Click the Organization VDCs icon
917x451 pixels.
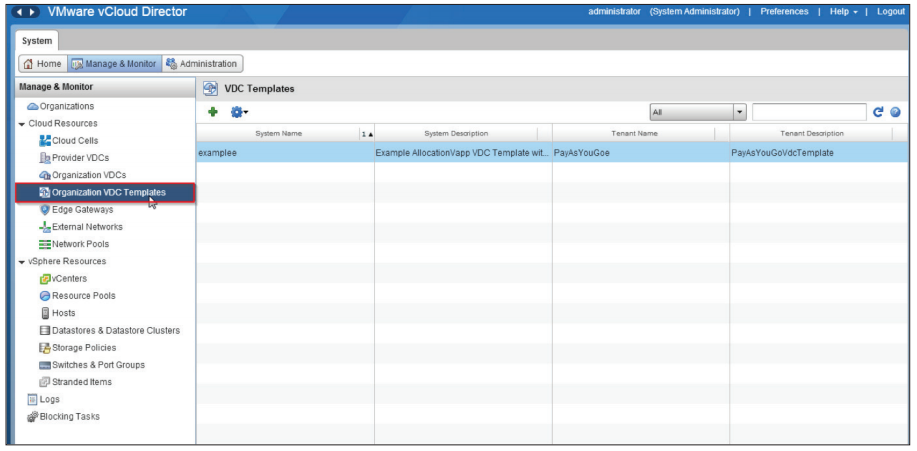[45, 175]
